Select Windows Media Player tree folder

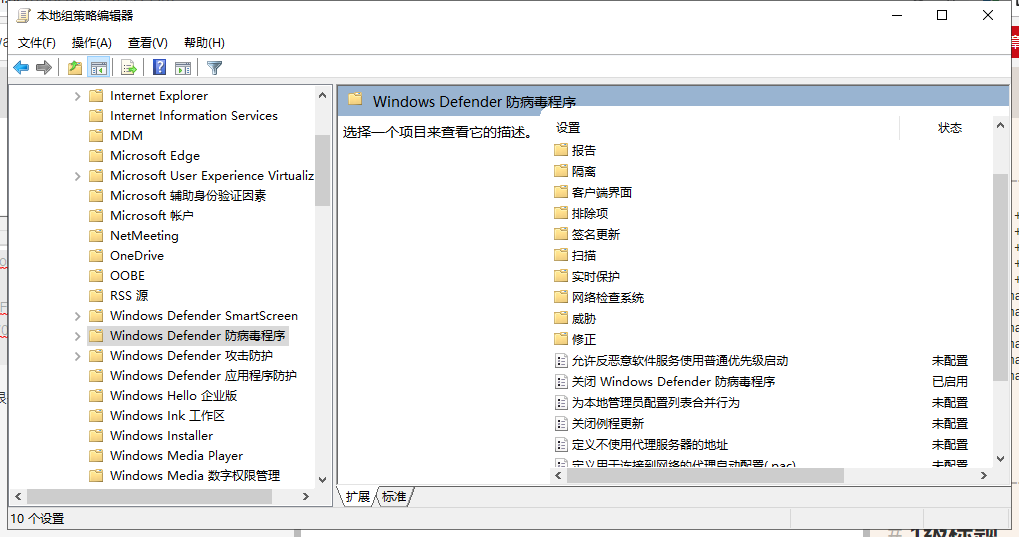[x=176, y=456]
